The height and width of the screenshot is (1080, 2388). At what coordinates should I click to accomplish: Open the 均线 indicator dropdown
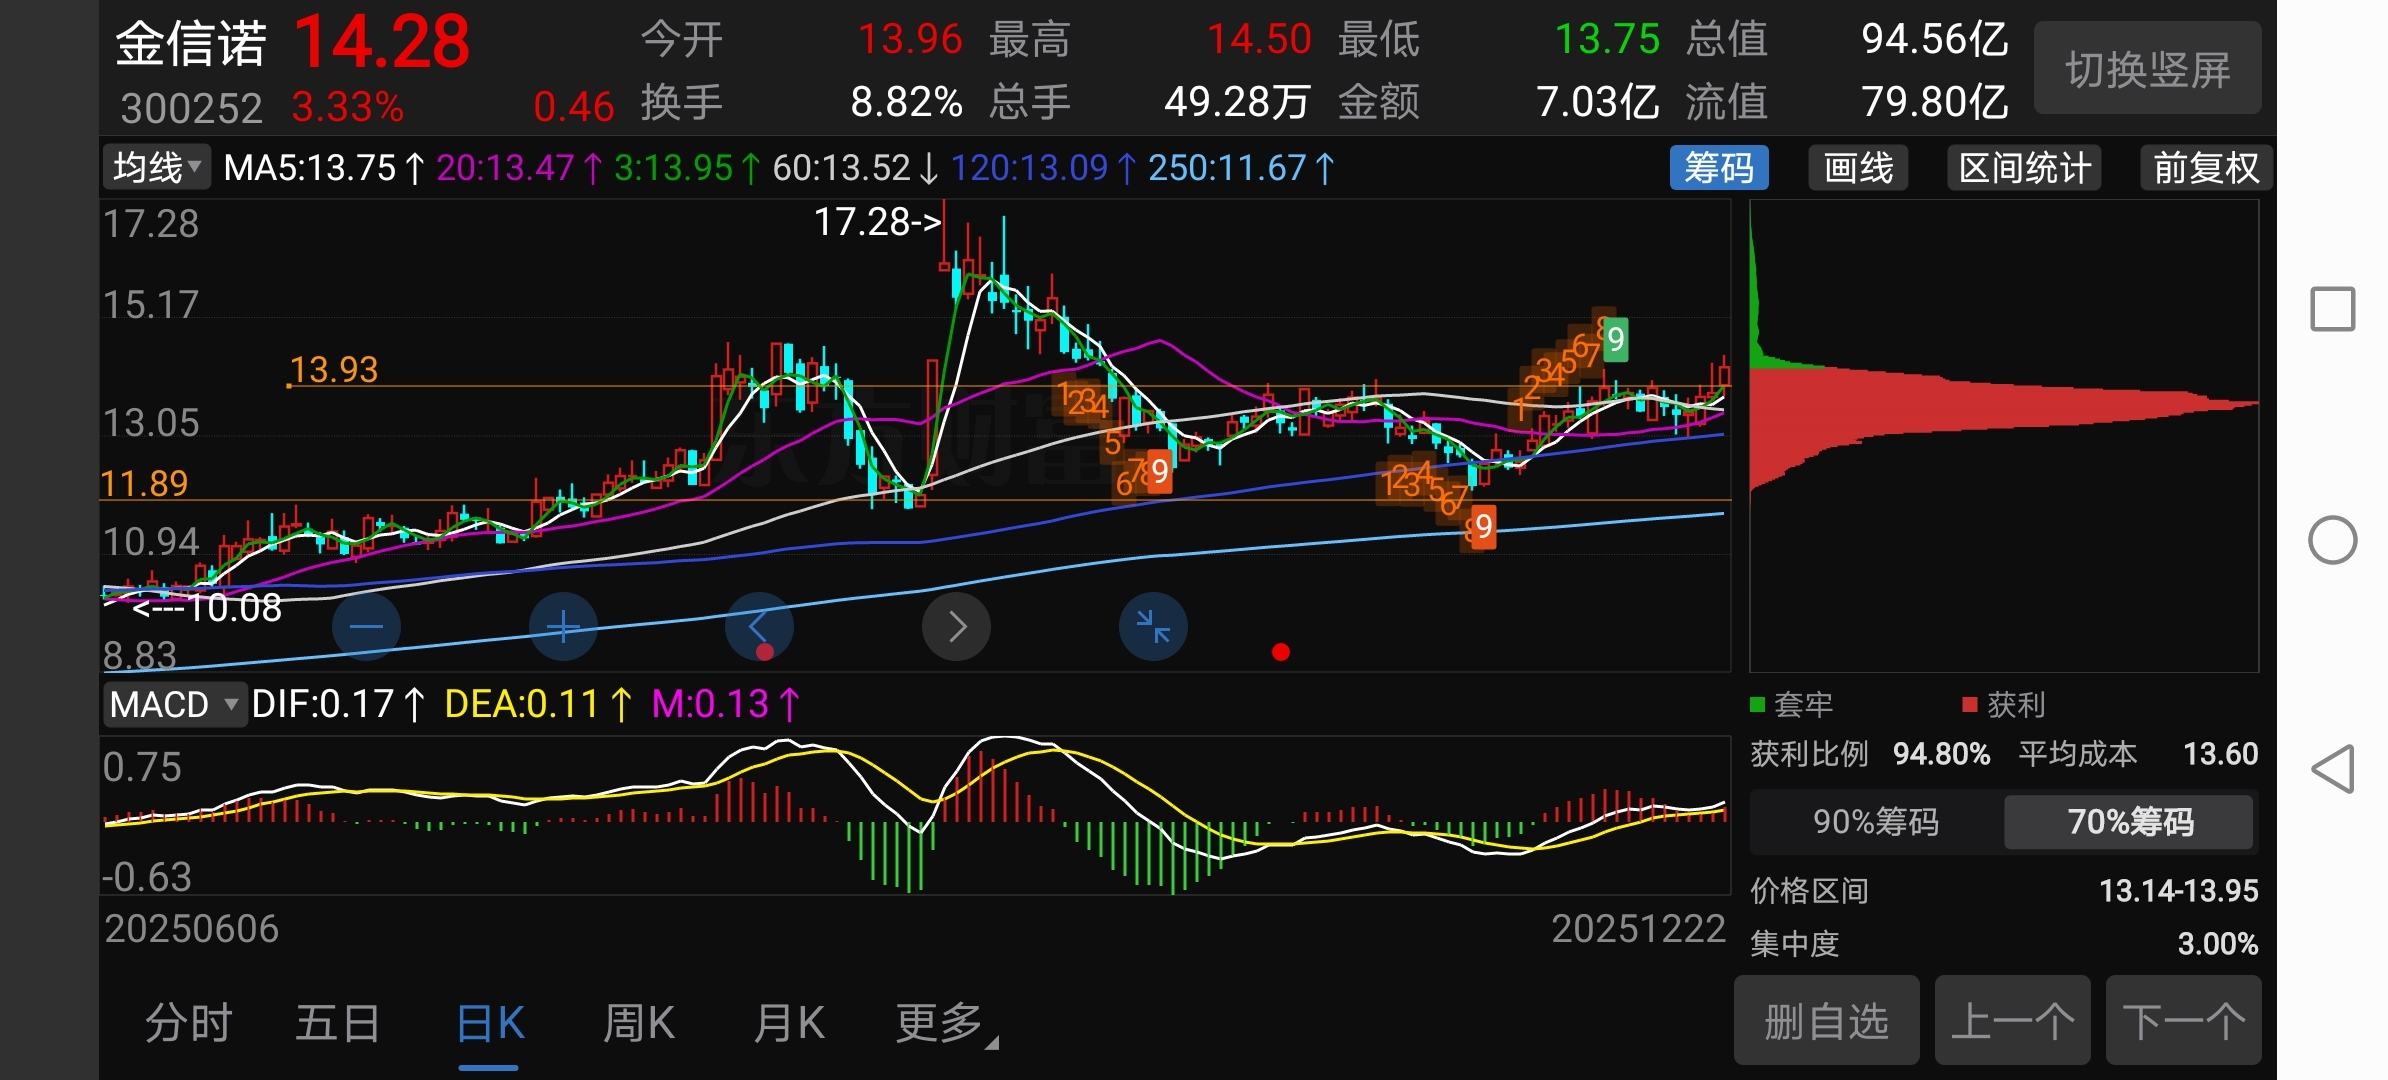click(157, 168)
